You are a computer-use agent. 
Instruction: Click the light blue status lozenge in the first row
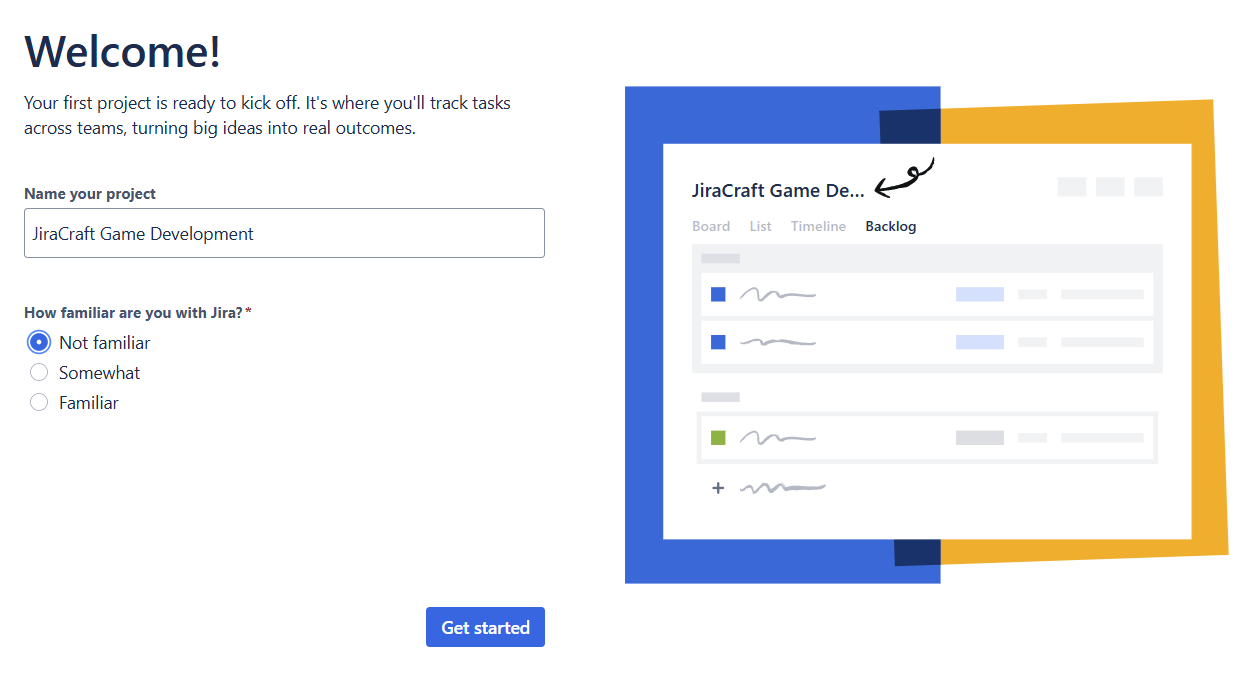(980, 294)
